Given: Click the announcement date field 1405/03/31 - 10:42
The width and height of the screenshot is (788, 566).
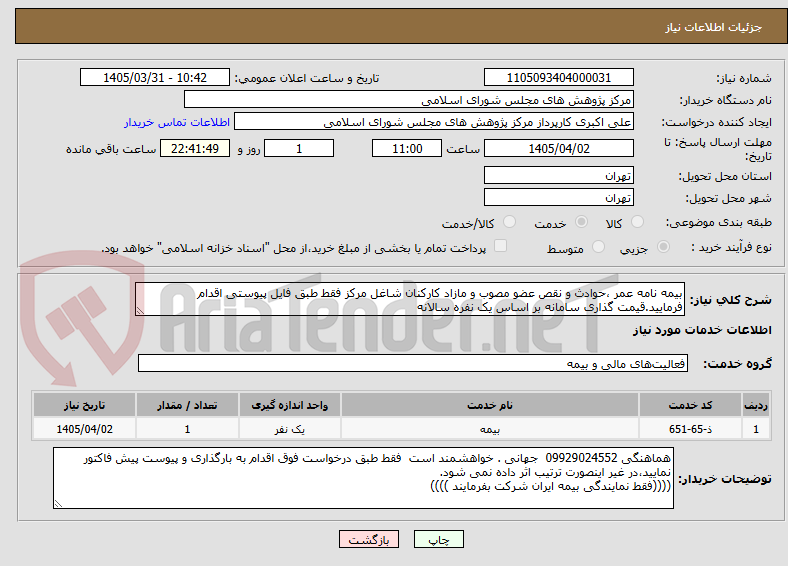Looking at the screenshot, I should click(x=155, y=77).
